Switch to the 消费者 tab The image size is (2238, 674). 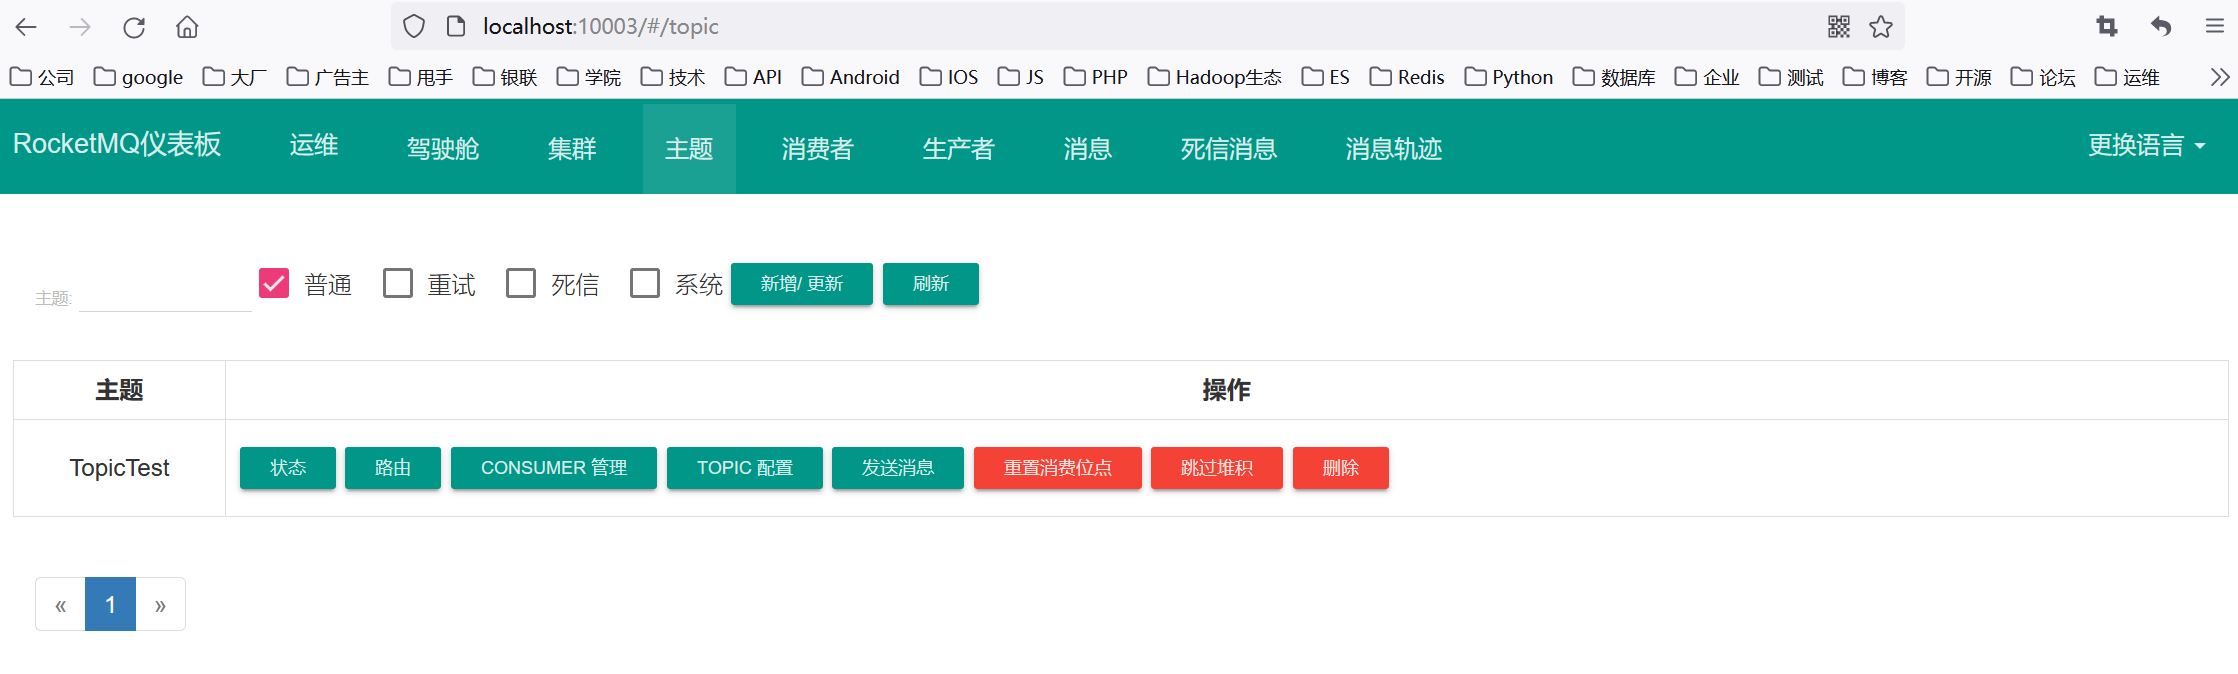817,148
